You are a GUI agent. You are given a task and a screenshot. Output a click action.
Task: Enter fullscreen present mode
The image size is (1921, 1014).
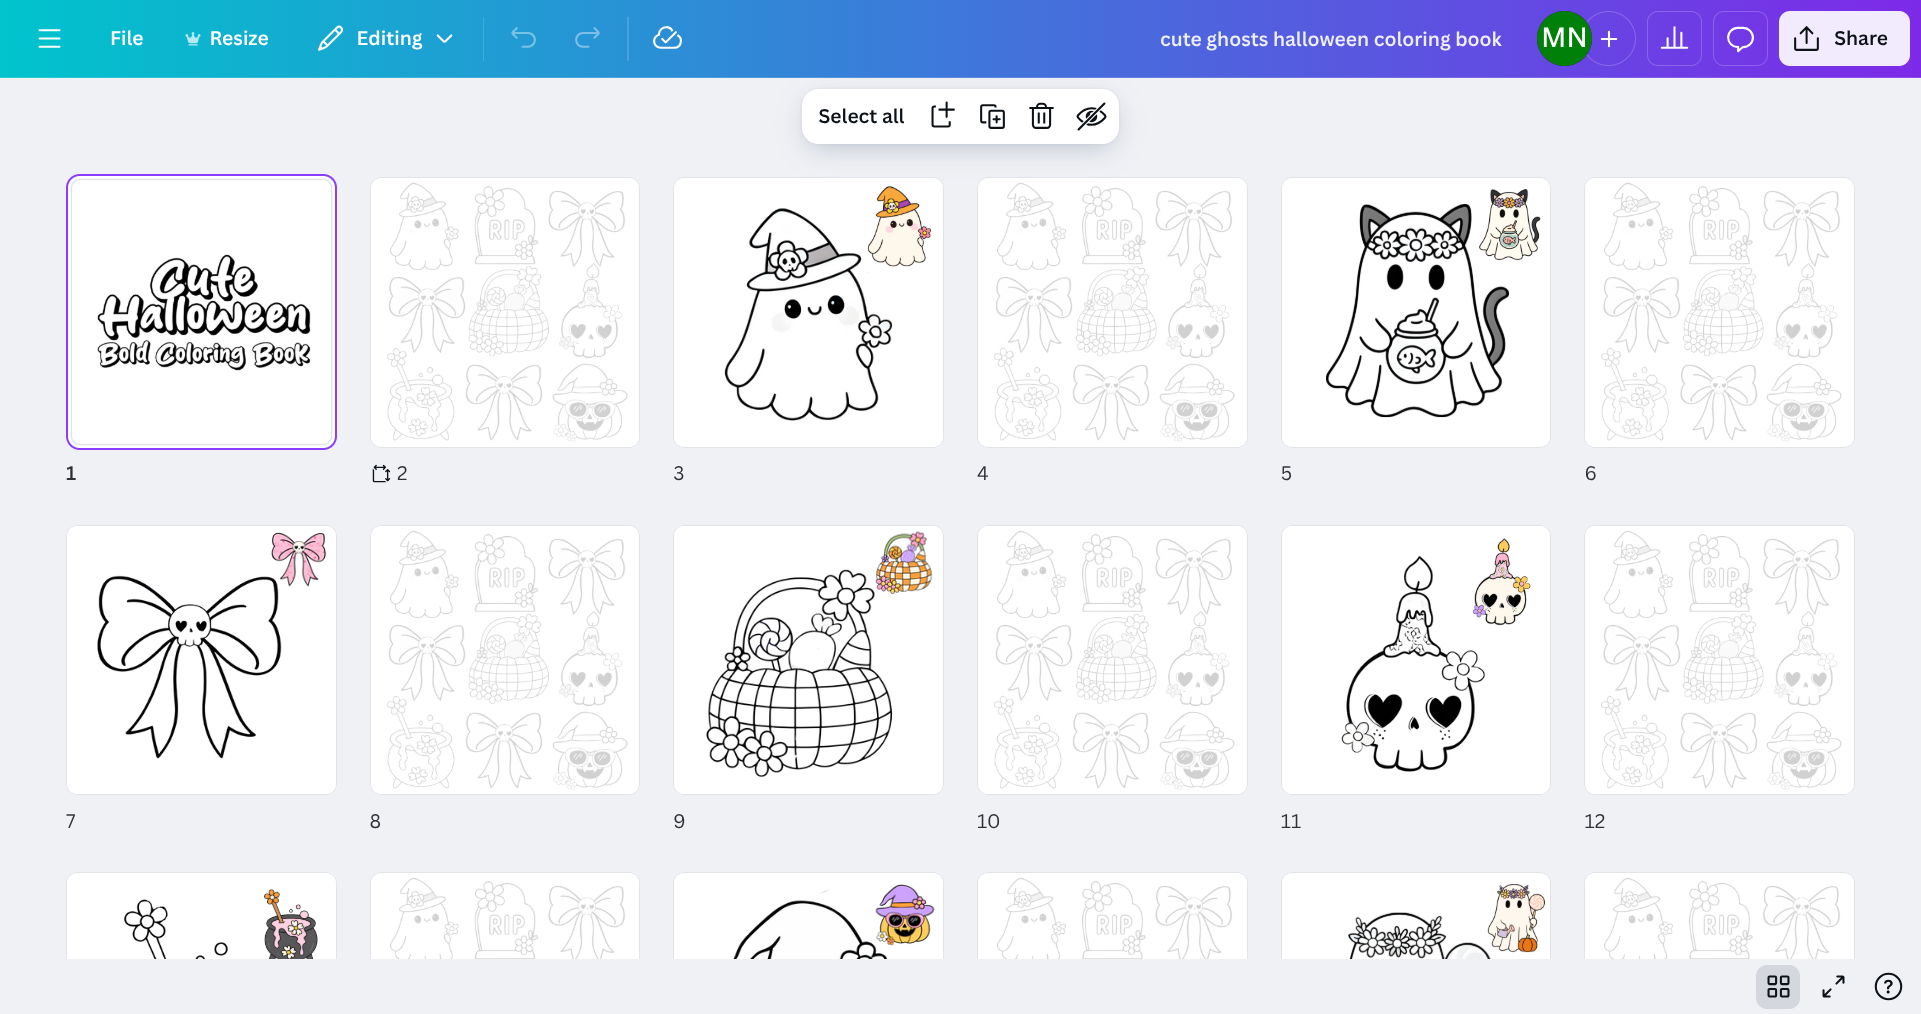1833,987
